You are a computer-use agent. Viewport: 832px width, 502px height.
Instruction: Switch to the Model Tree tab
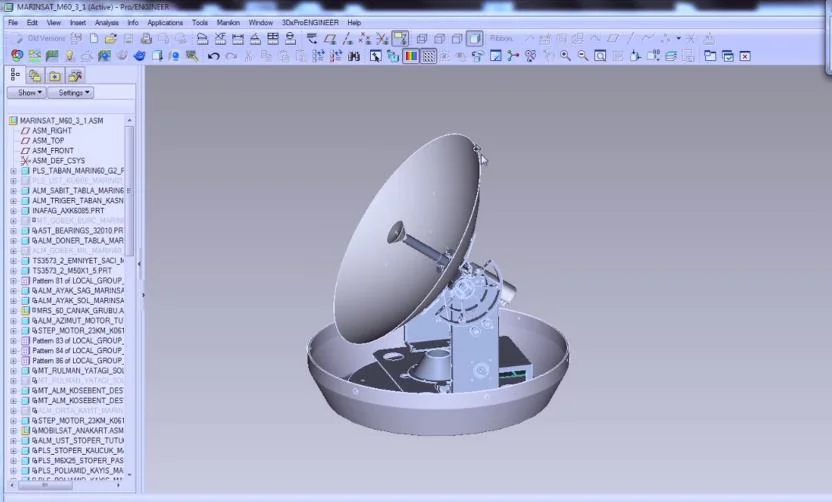[x=15, y=75]
